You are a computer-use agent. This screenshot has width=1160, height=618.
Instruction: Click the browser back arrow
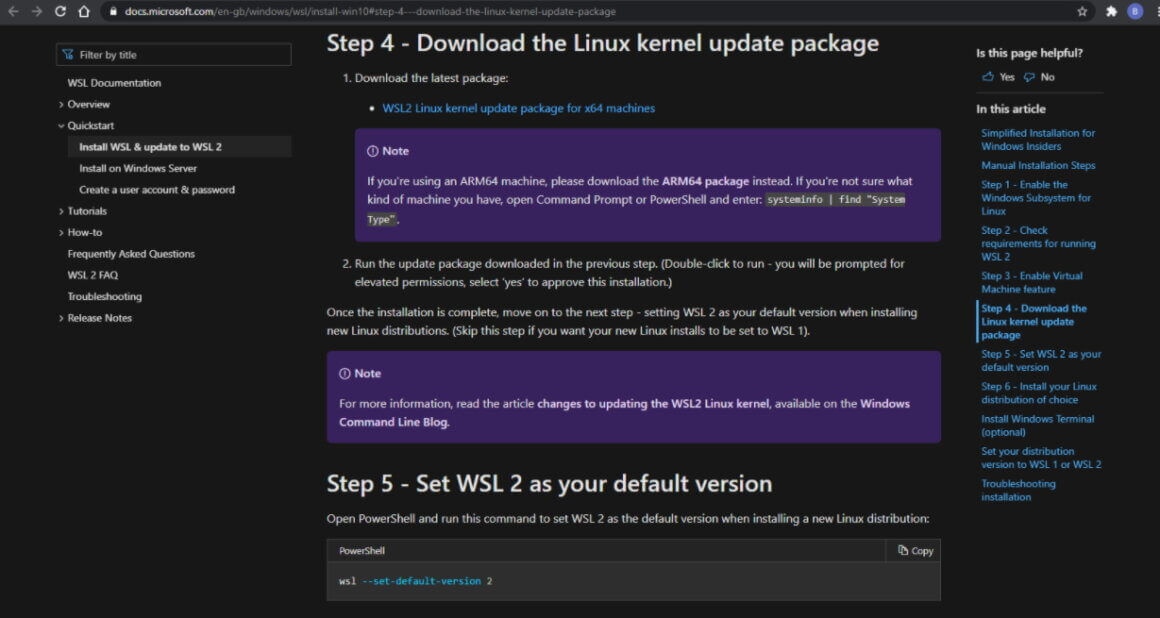[13, 11]
